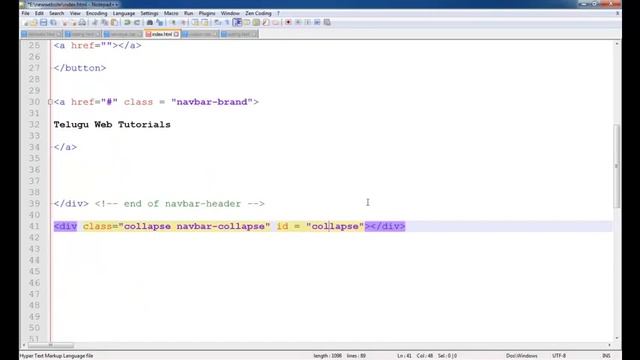Close the index.html tab with its X
The height and width of the screenshot is (360, 640).
point(176,34)
